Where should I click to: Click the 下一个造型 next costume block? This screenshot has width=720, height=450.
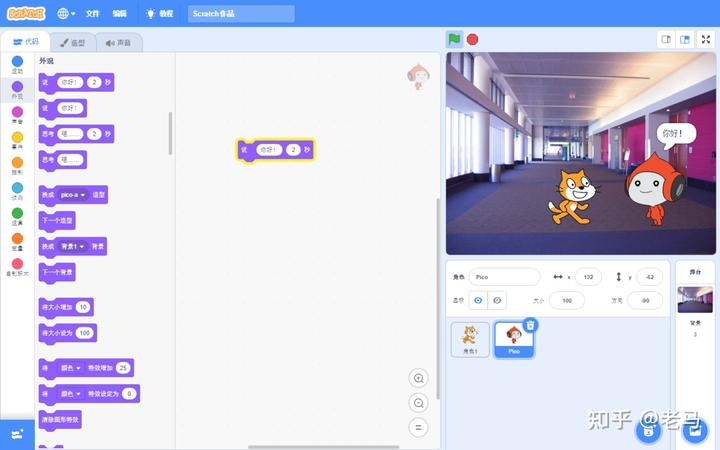(x=57, y=220)
